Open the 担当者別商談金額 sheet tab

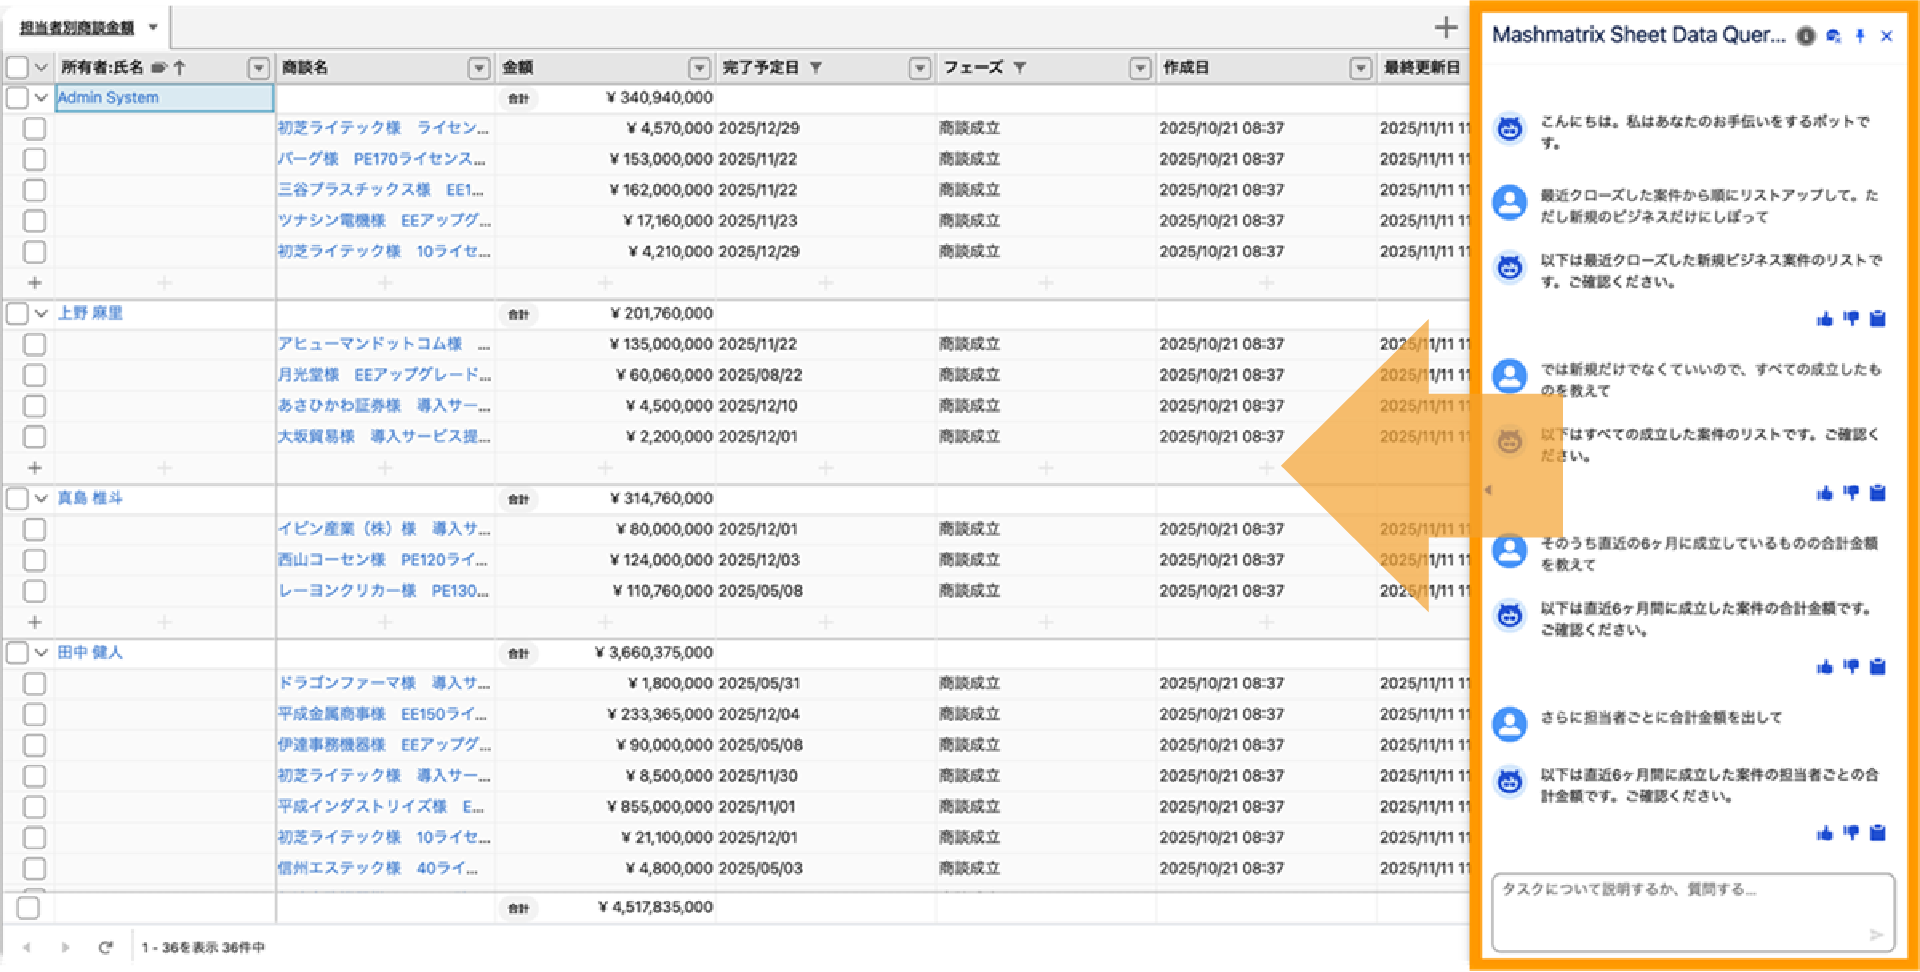pyautogui.click(x=78, y=28)
